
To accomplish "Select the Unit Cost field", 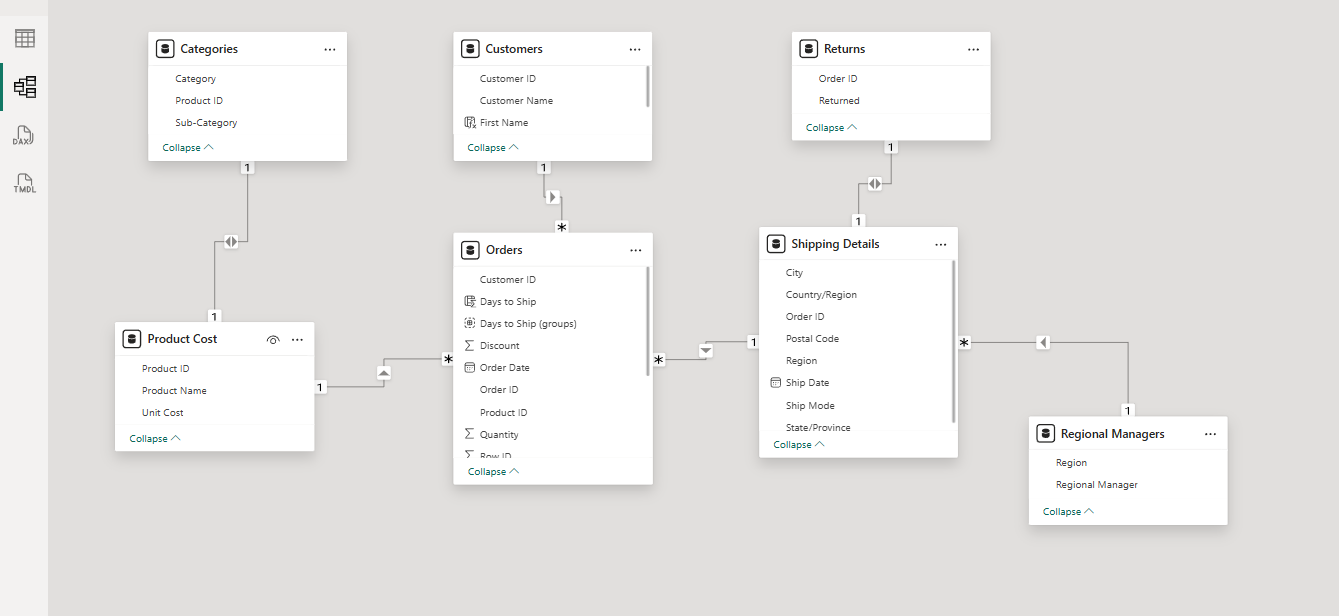I will 163,413.
